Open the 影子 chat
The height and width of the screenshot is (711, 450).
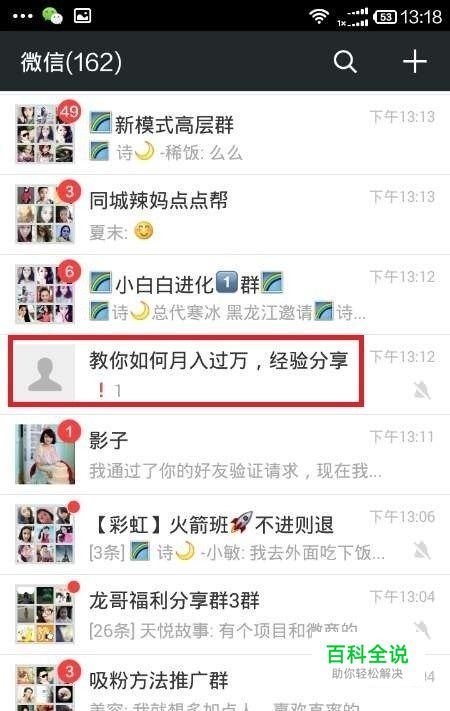point(225,455)
